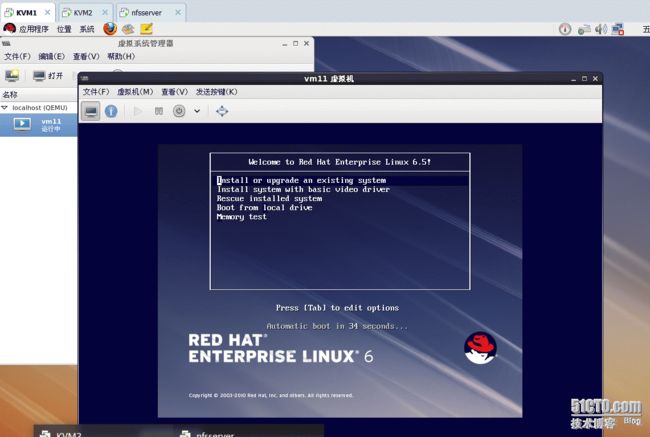This screenshot has height=437, width=650.
Task: Close the nfsserver tab
Action: pos(178,12)
